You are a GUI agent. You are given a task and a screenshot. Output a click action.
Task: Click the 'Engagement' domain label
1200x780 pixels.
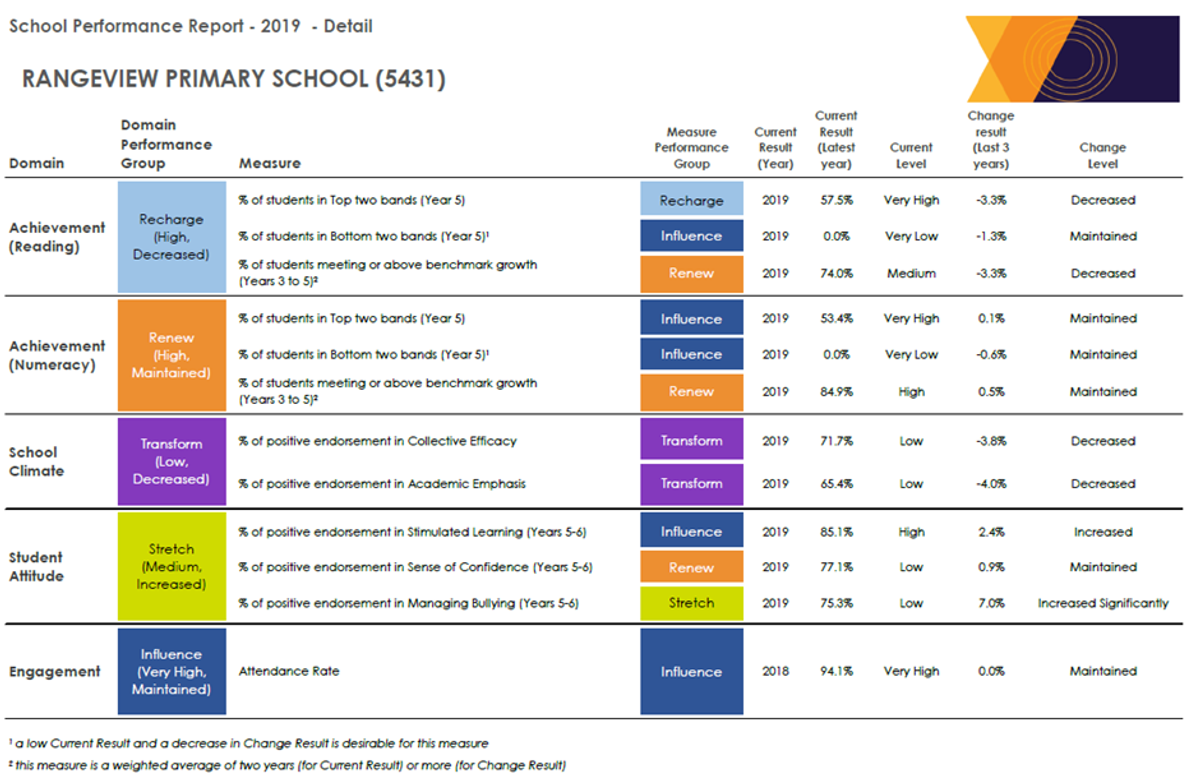(x=55, y=672)
